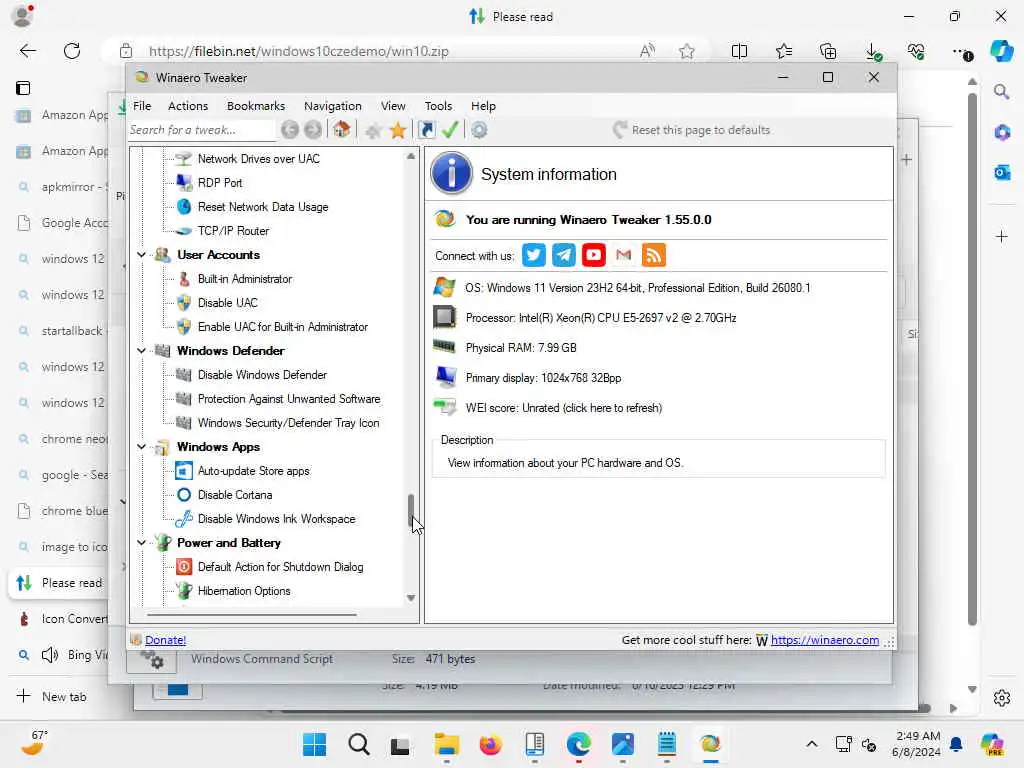This screenshot has height=768, width=1024.
Task: Open Edge Favorites list icon
Action: (784, 51)
